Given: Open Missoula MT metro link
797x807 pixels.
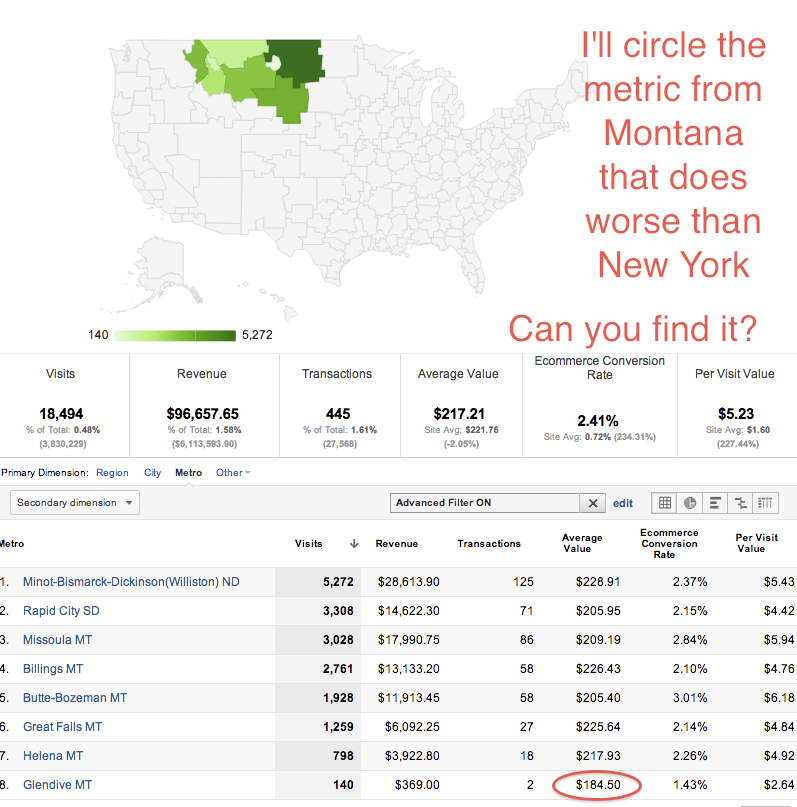Looking at the screenshot, I should click(x=58, y=640).
